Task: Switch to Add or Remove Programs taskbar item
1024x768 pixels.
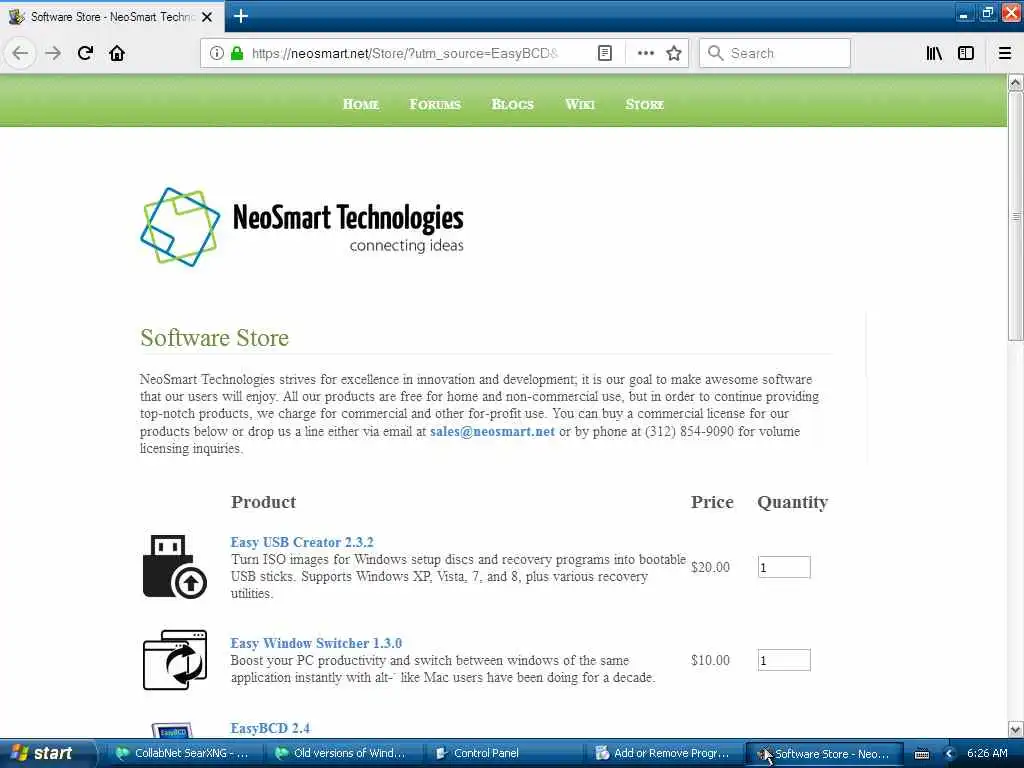Action: (x=664, y=754)
